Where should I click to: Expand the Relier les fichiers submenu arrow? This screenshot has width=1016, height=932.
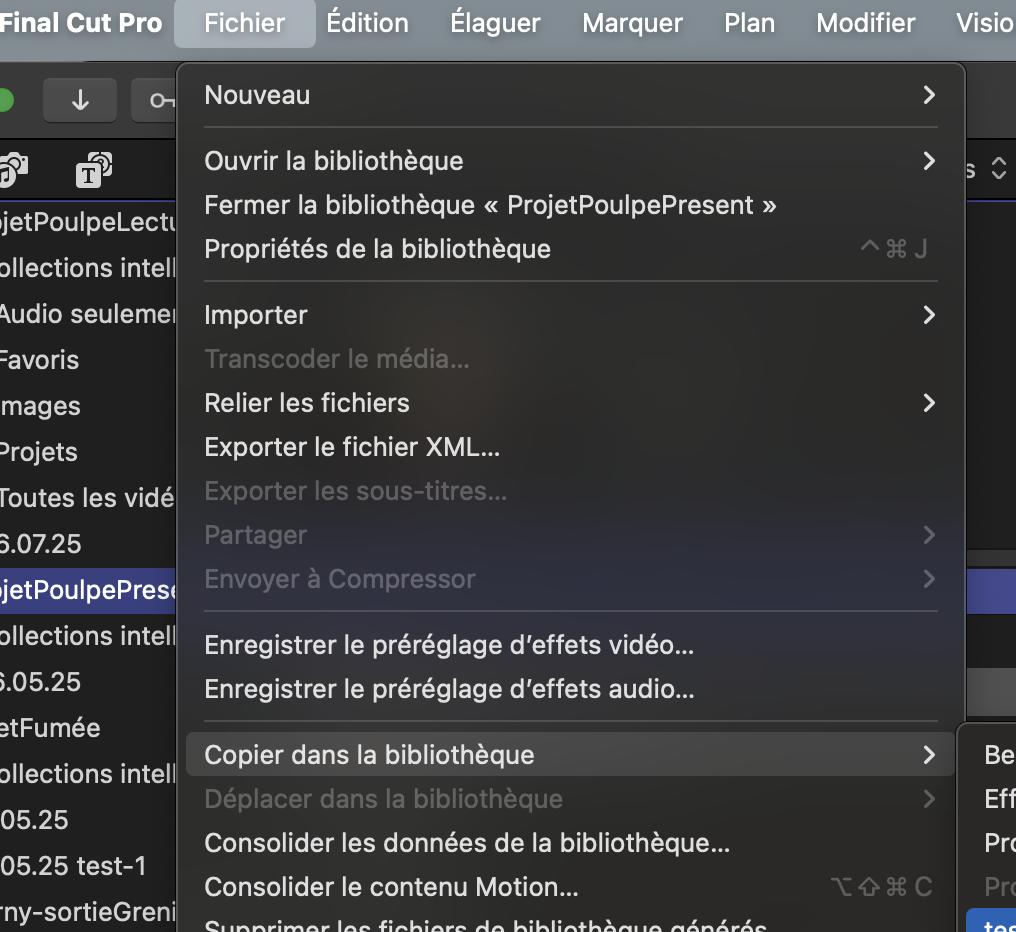click(929, 403)
